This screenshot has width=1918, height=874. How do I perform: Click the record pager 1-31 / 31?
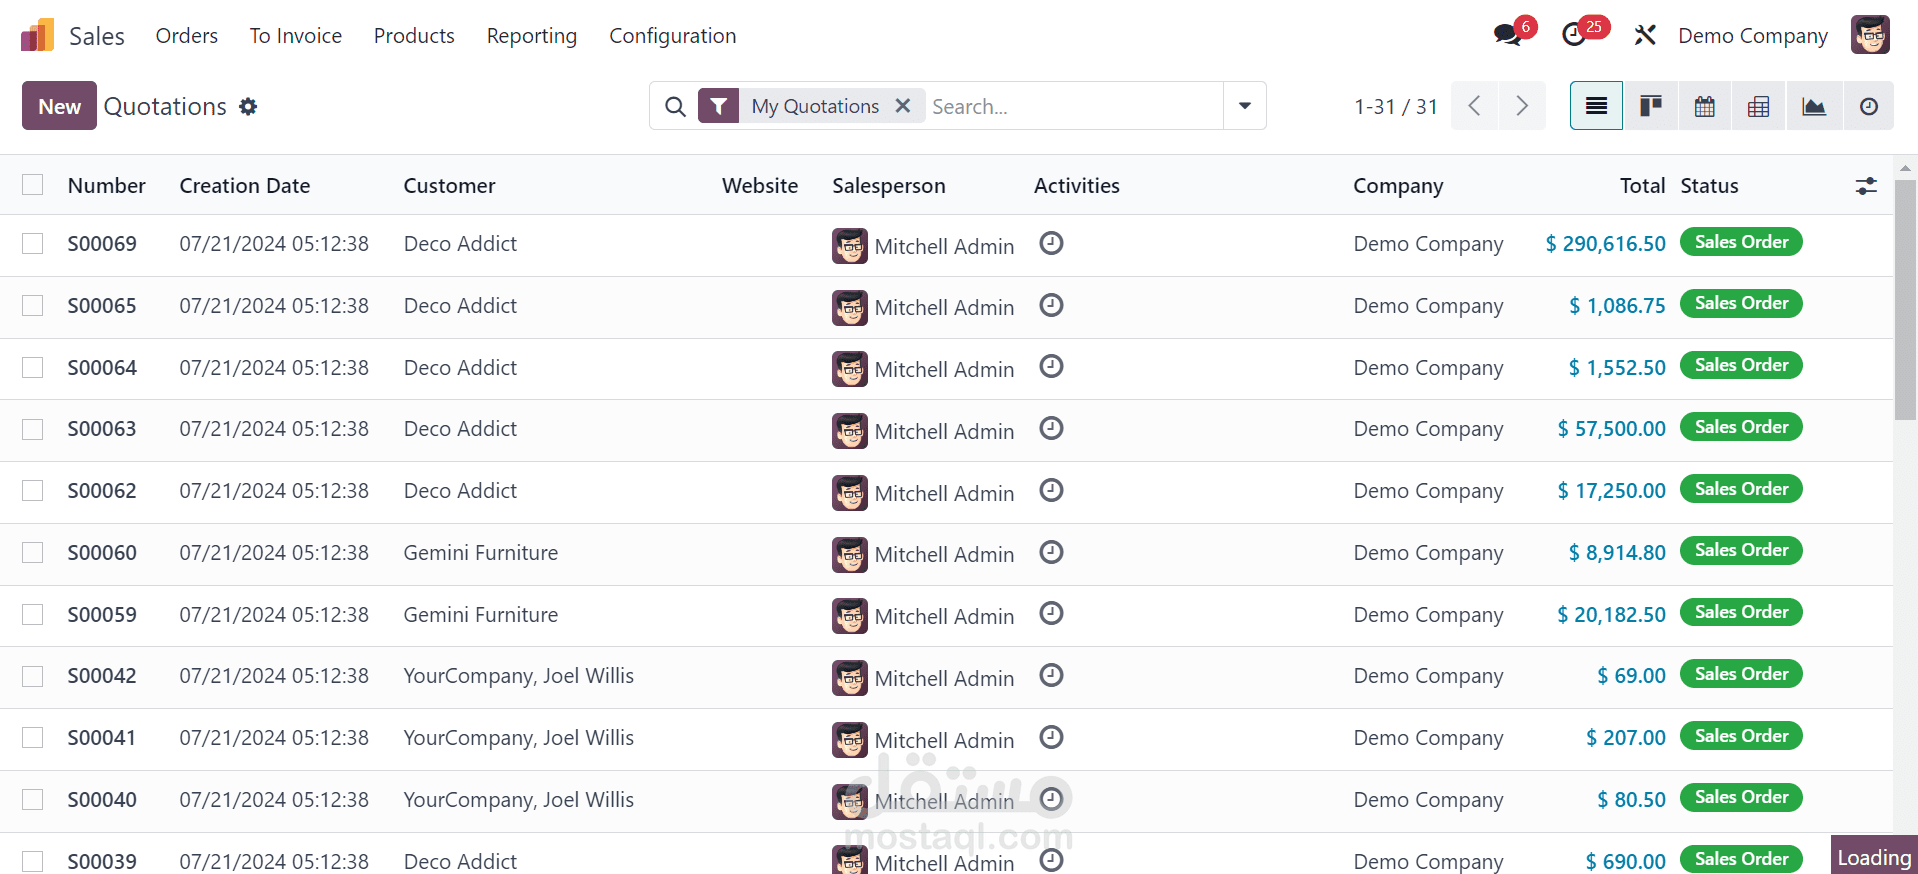(x=1396, y=106)
